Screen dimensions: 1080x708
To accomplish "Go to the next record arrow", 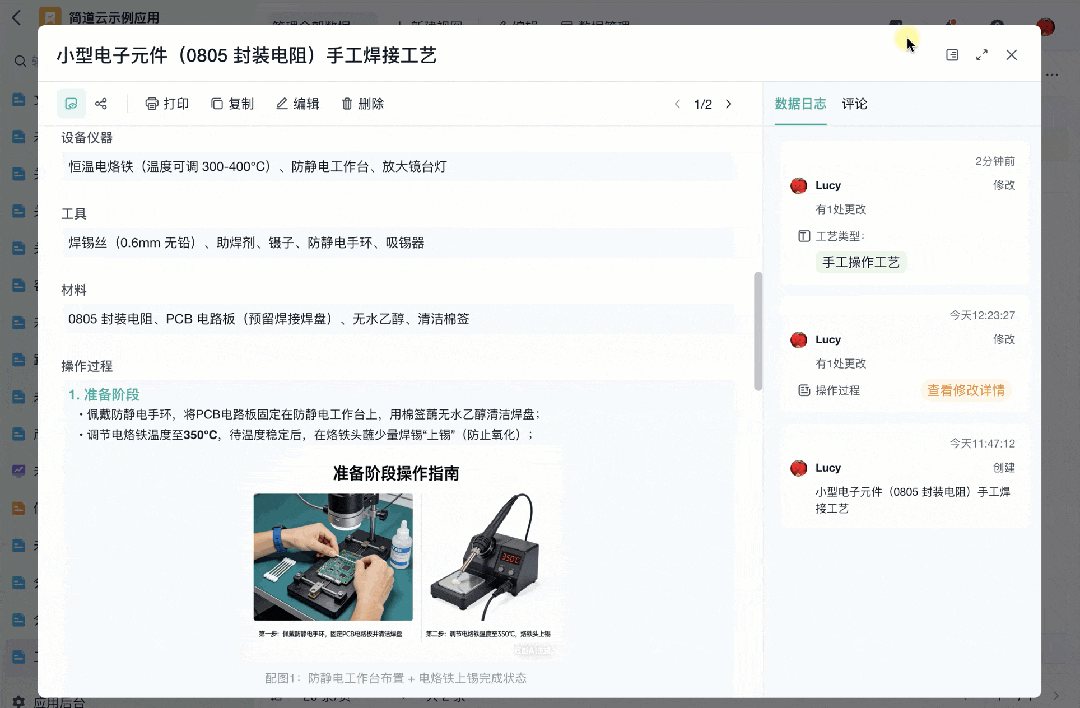I will pyautogui.click(x=729, y=104).
